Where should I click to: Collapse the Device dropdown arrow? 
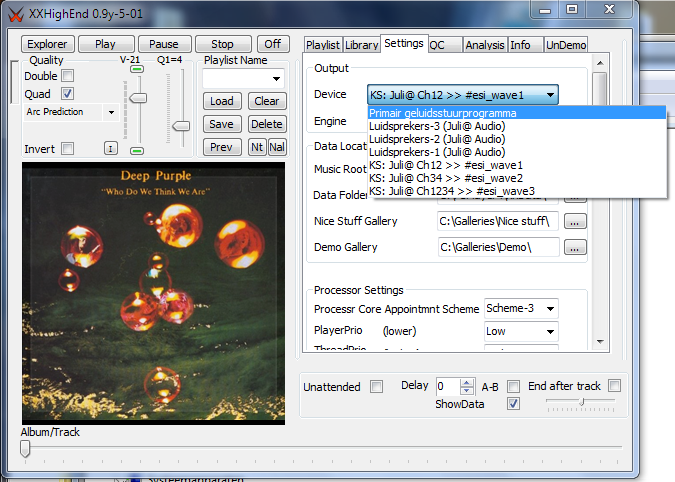(550, 95)
